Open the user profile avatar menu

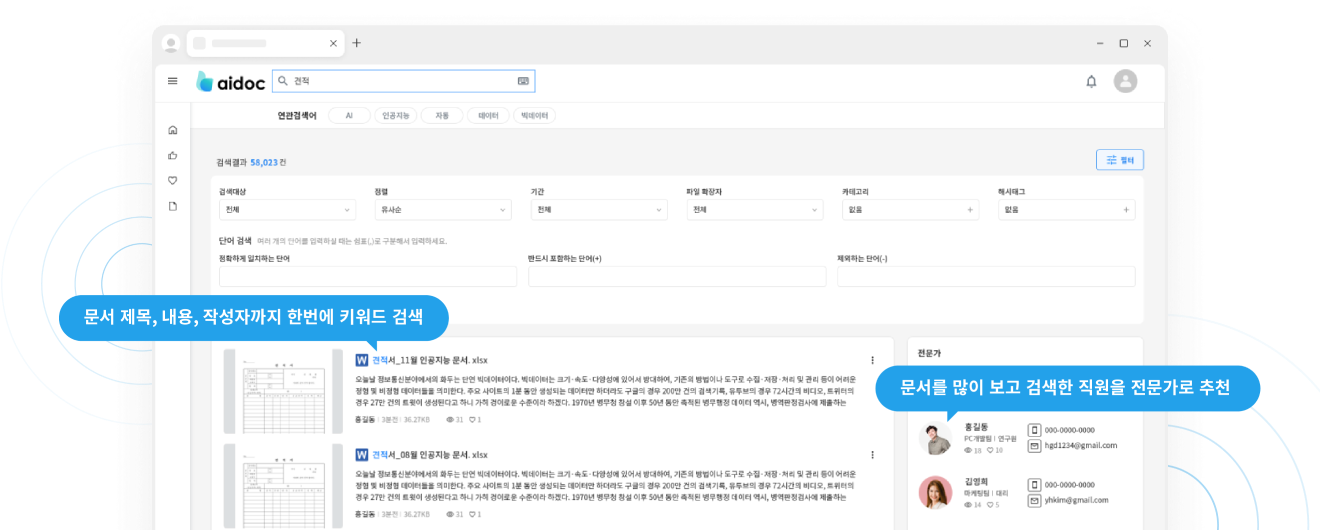coord(1125,81)
